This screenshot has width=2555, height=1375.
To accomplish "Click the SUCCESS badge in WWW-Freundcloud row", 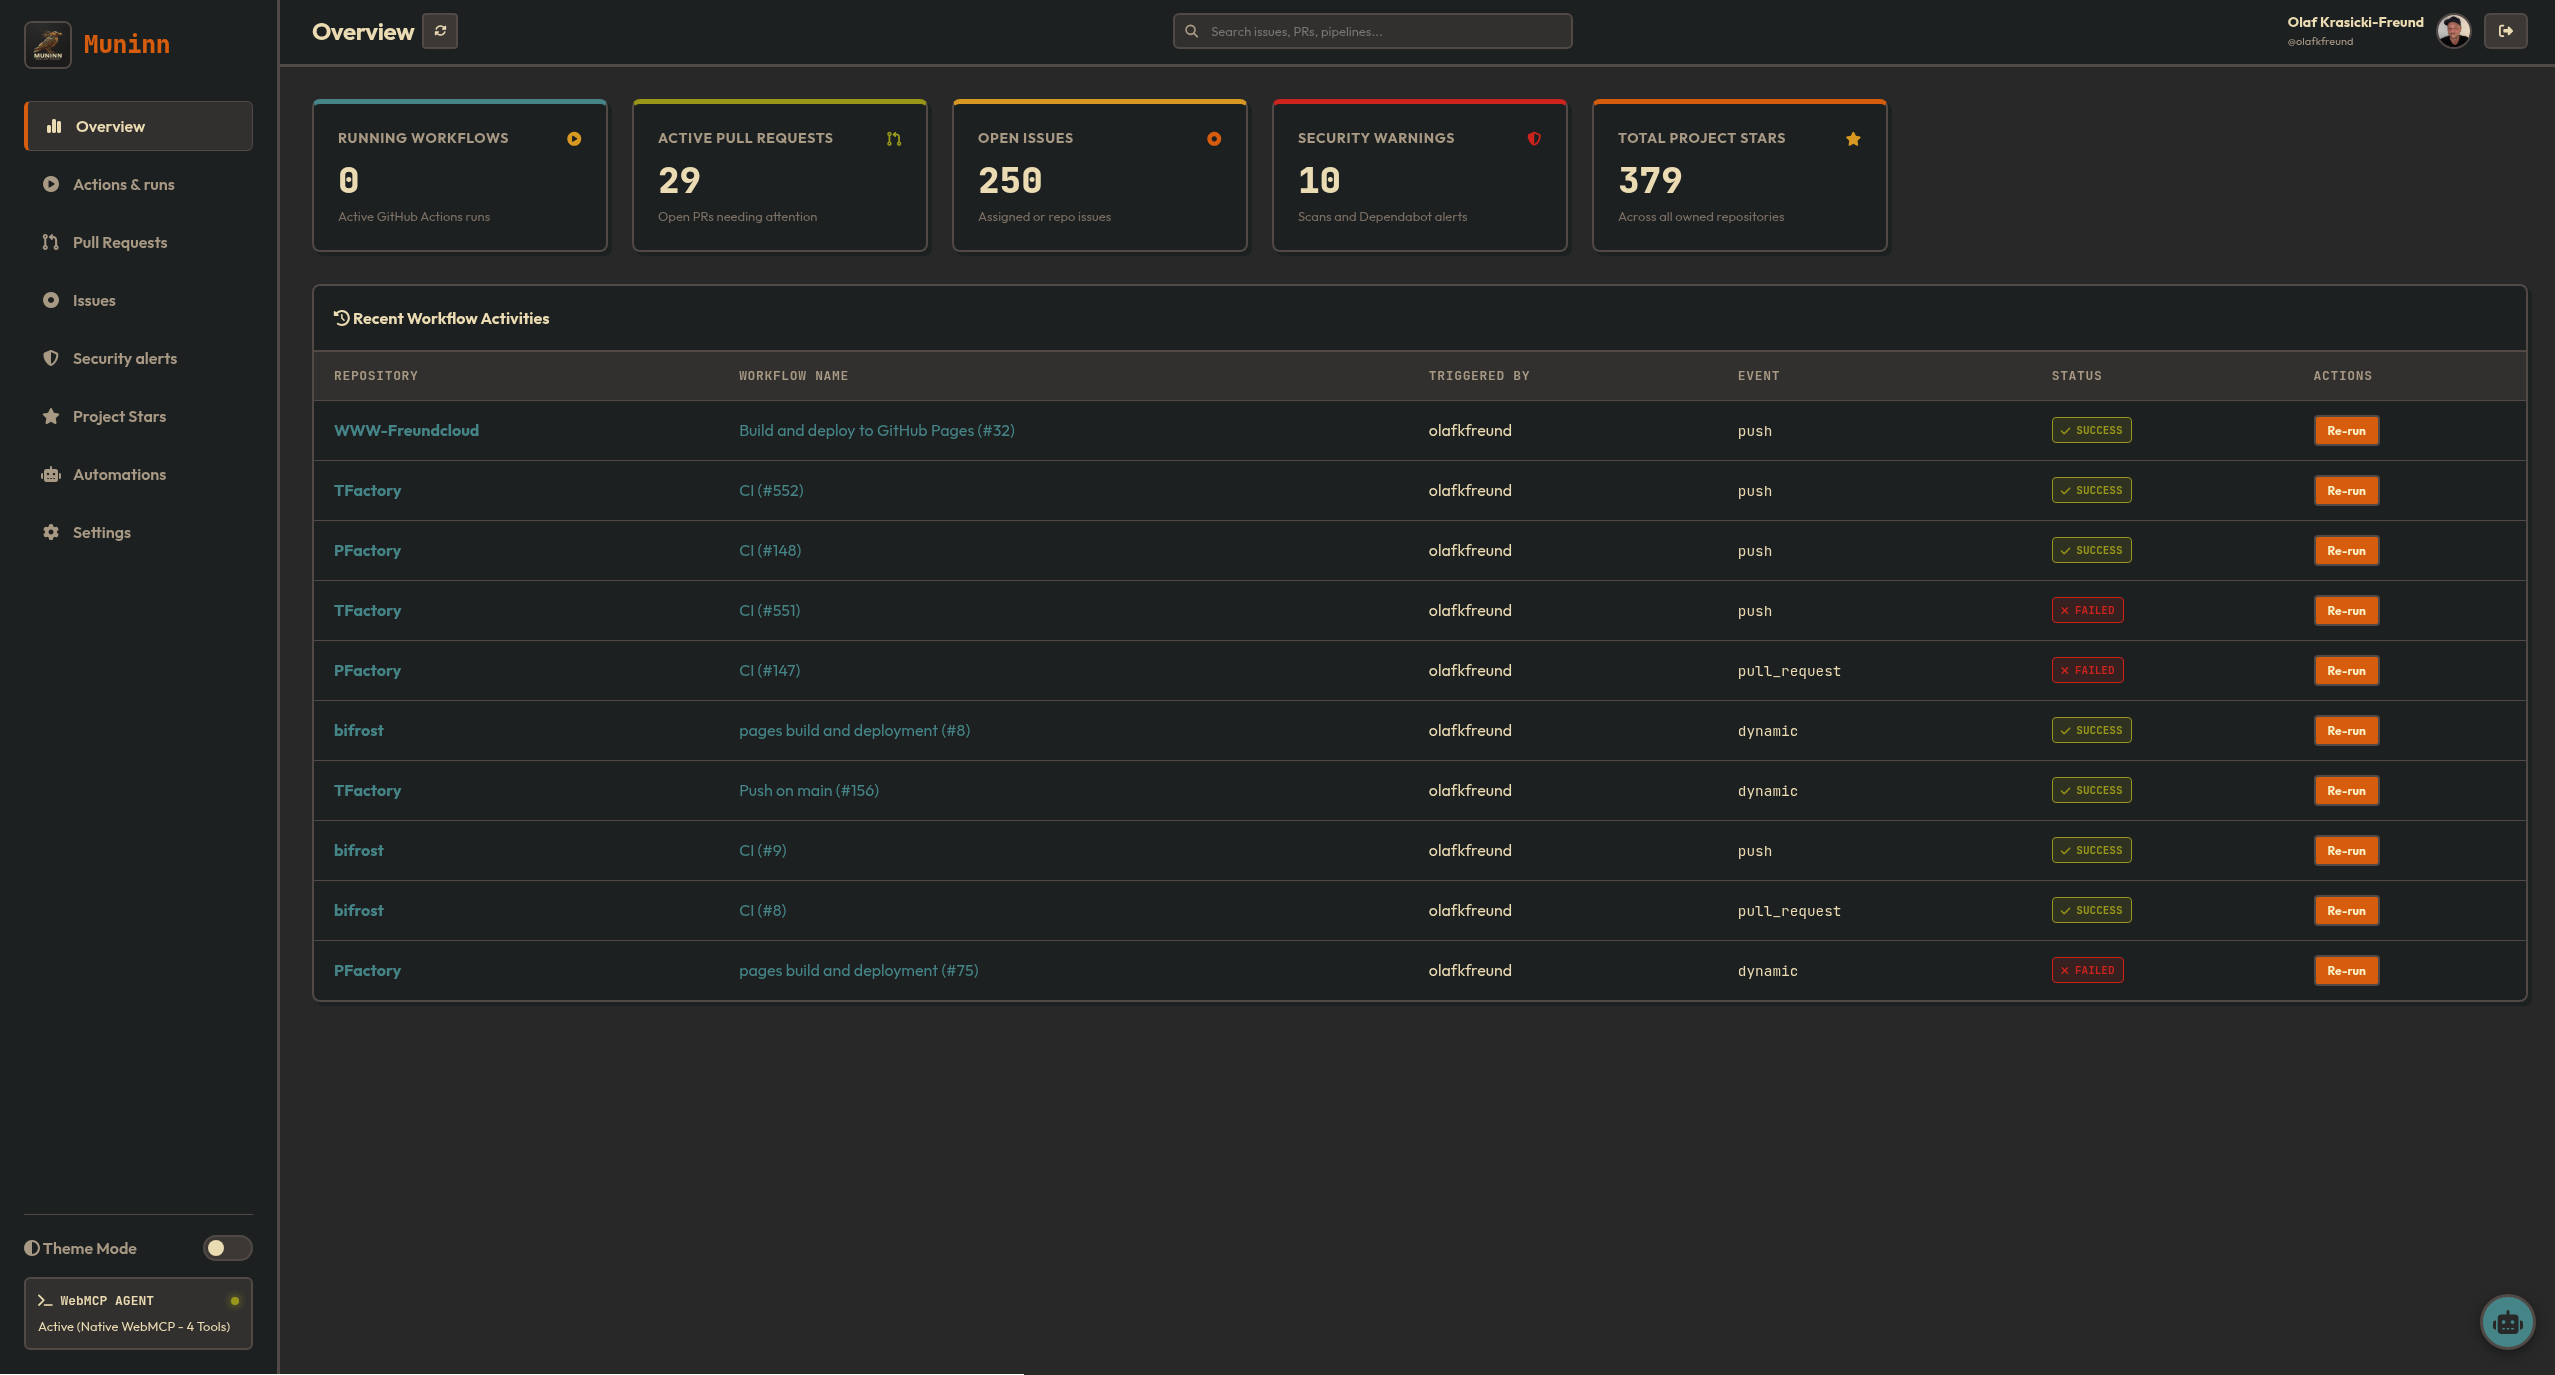I will (2091, 430).
